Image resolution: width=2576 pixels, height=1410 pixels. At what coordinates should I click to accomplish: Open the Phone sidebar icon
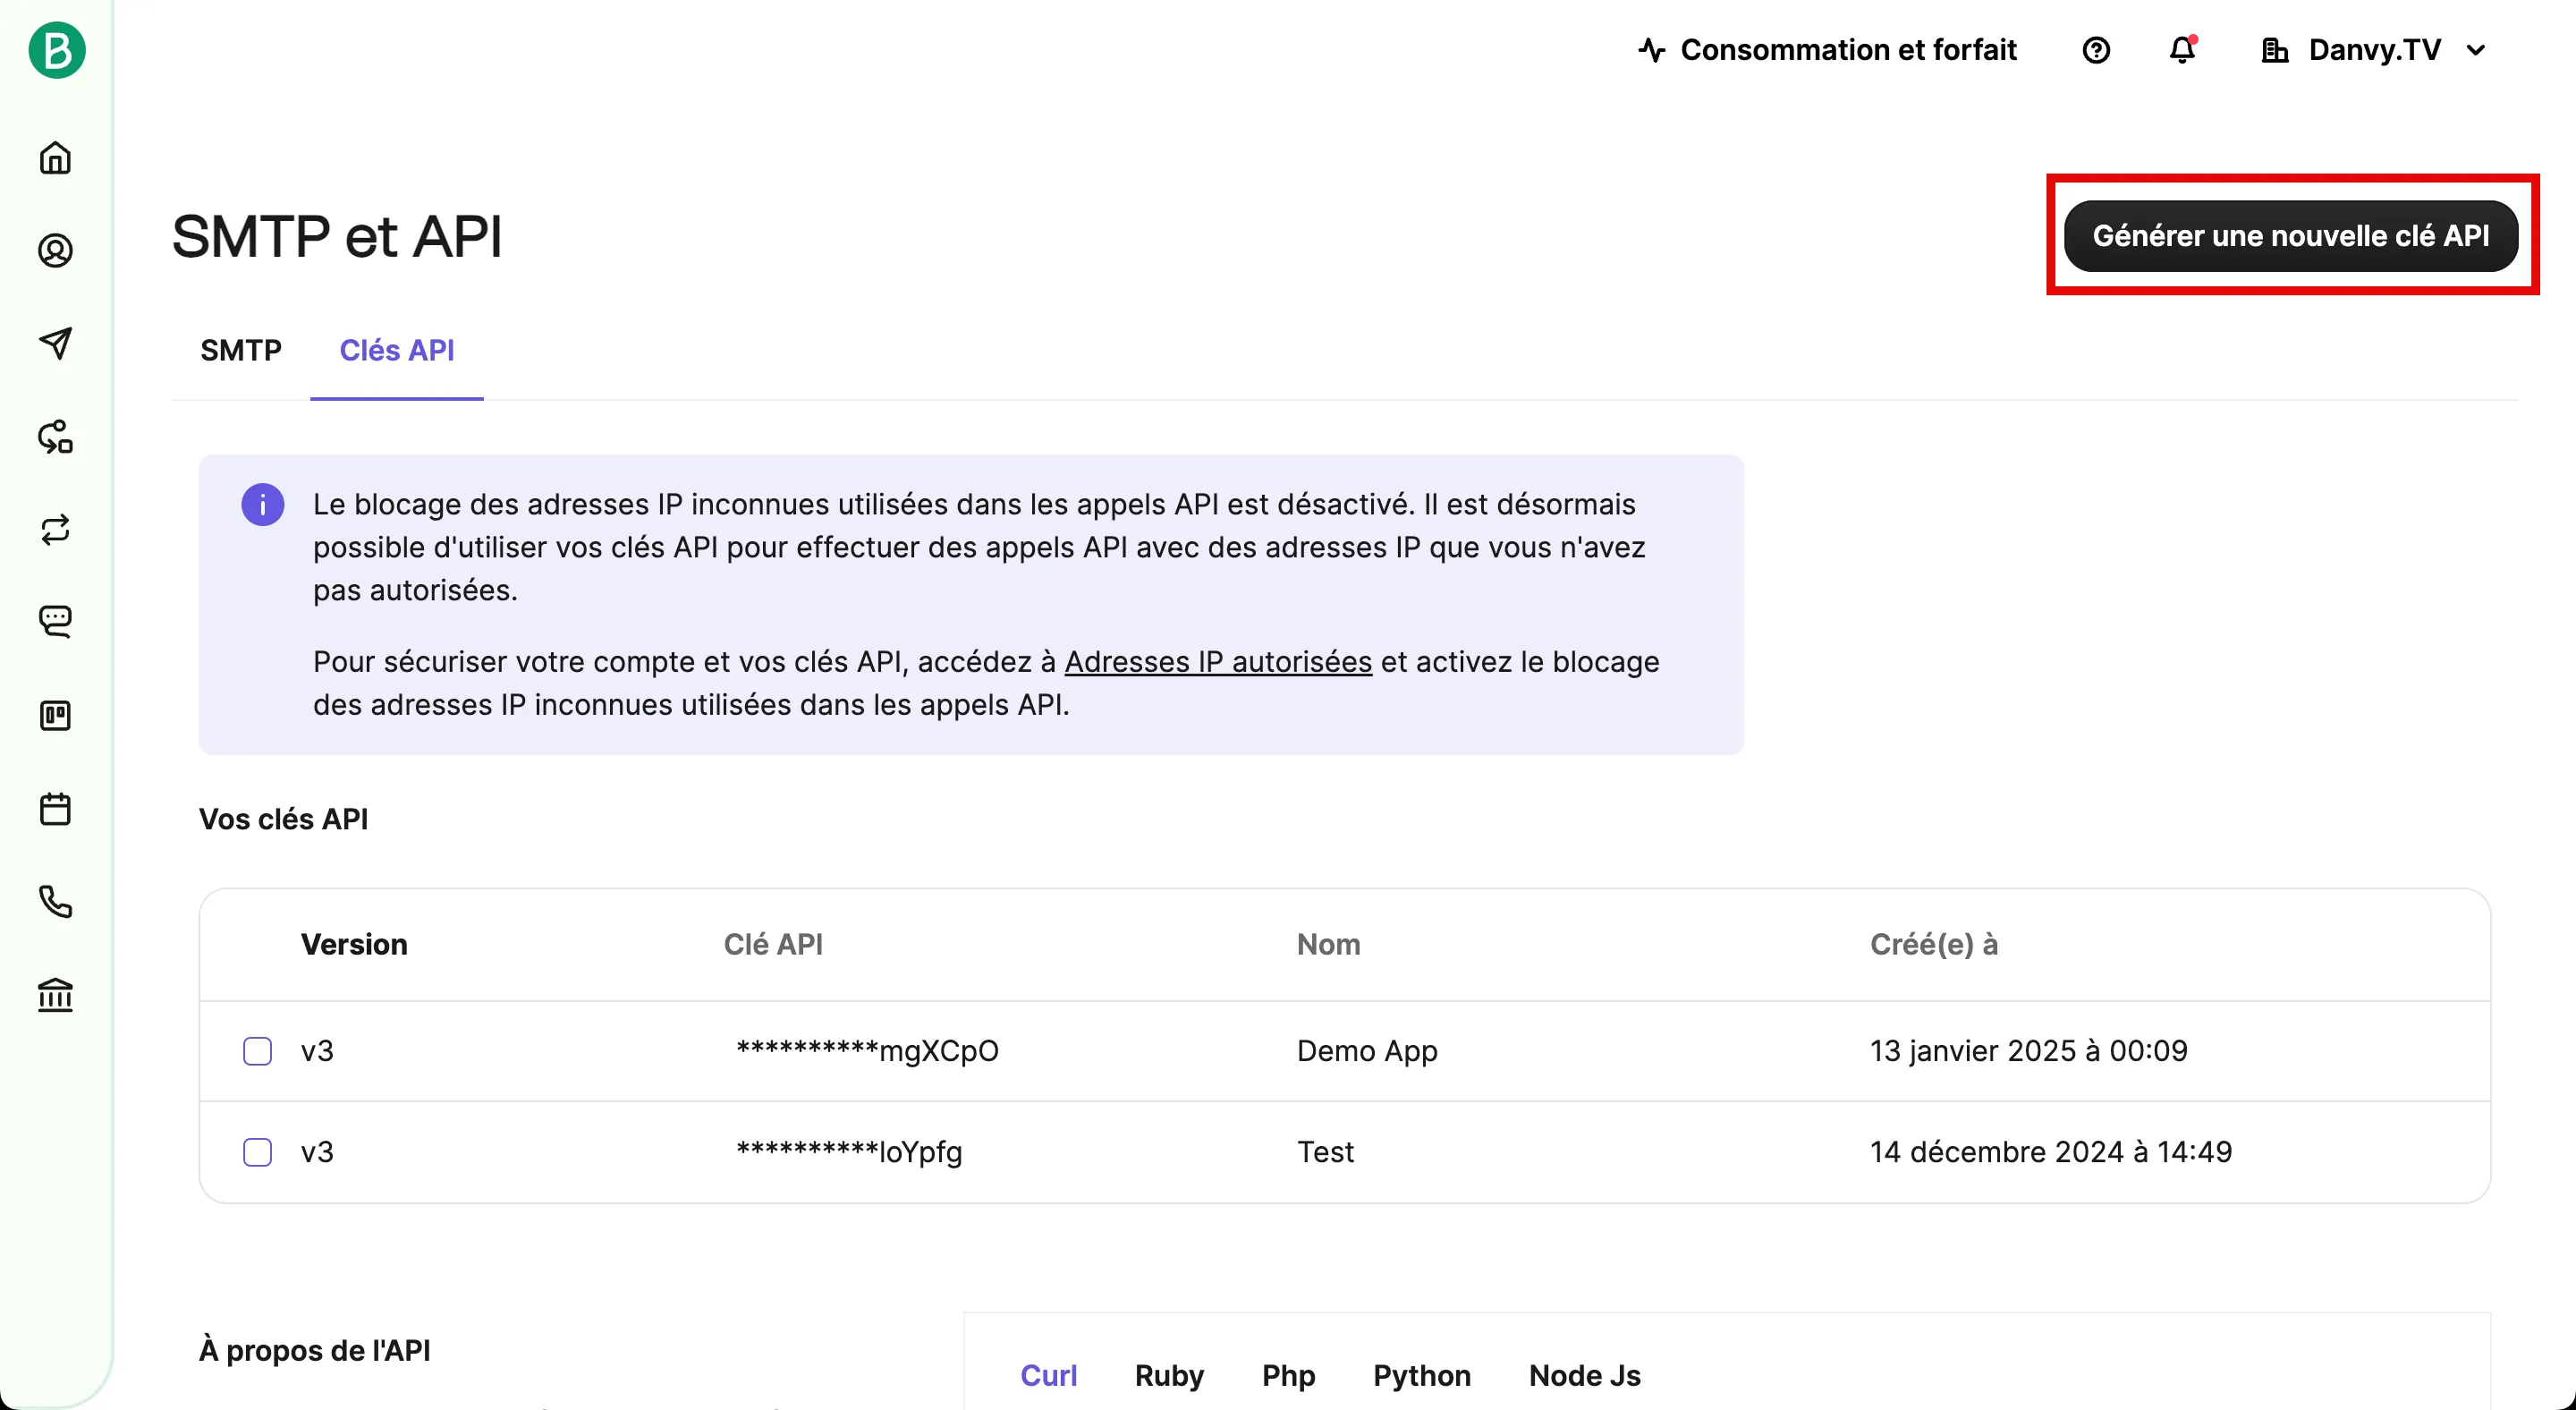56,902
